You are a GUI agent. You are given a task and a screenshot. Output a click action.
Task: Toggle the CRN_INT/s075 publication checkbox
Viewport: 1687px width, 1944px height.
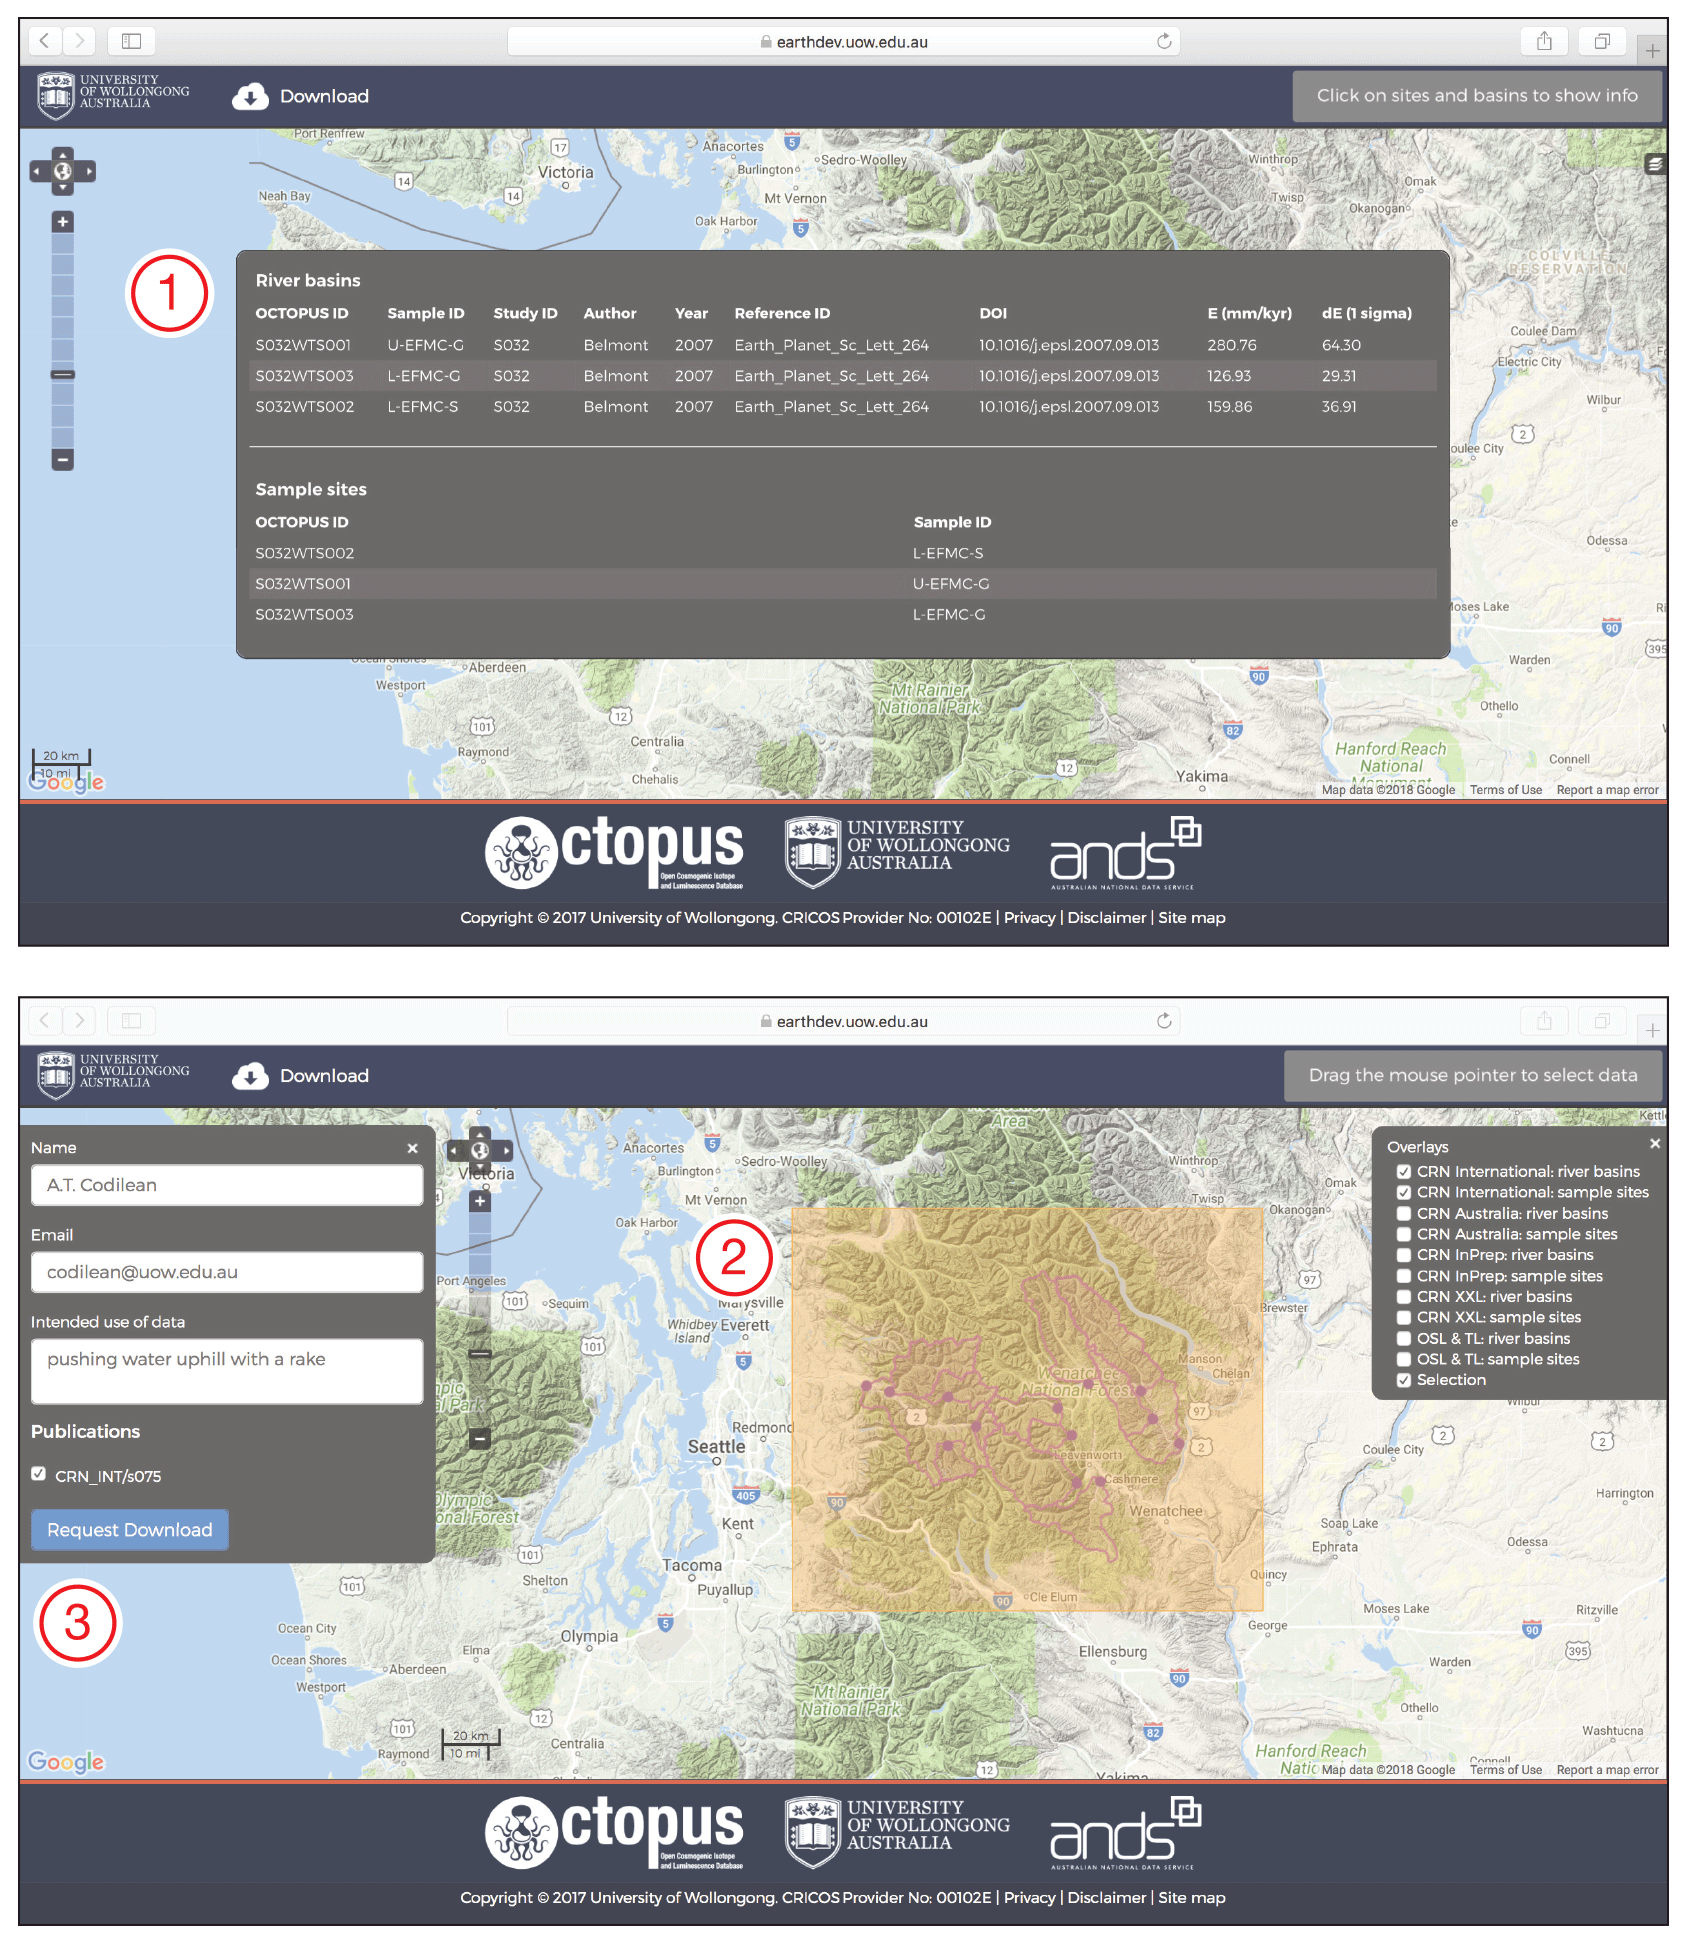click(x=39, y=1474)
